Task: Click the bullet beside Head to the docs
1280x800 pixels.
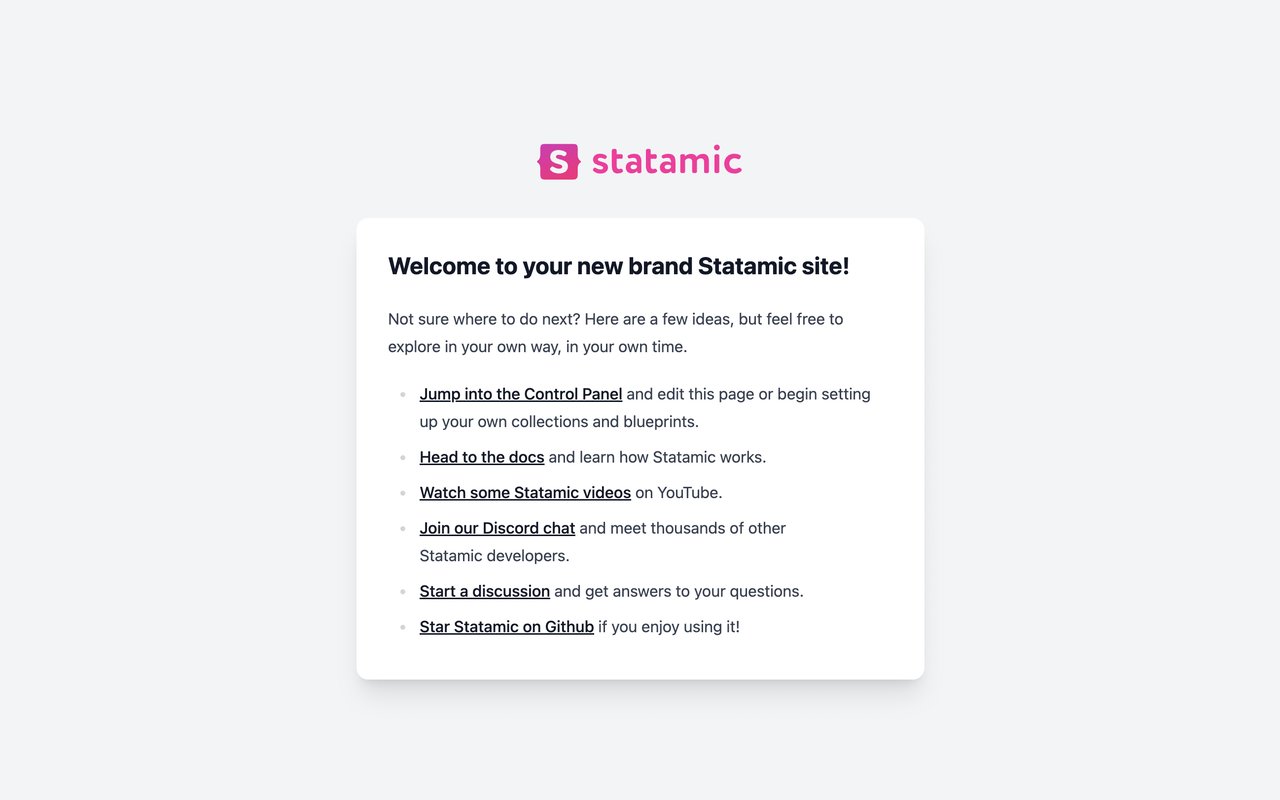Action: coord(403,458)
